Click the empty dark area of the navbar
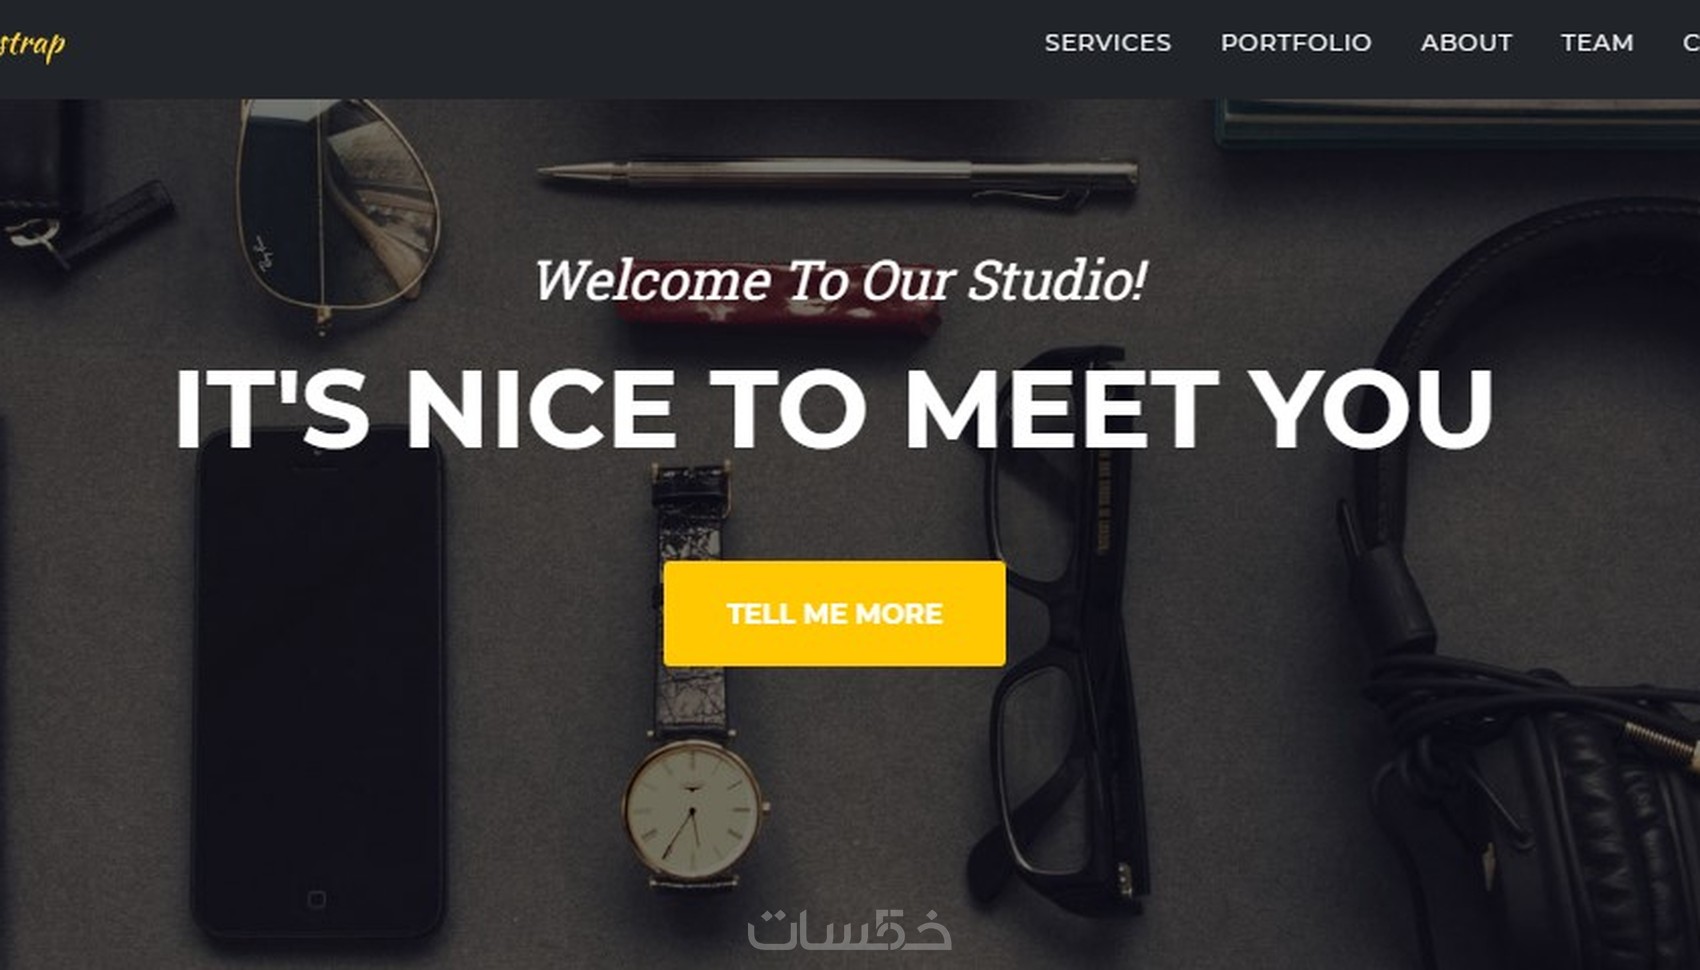This screenshot has width=1700, height=970. point(550,48)
